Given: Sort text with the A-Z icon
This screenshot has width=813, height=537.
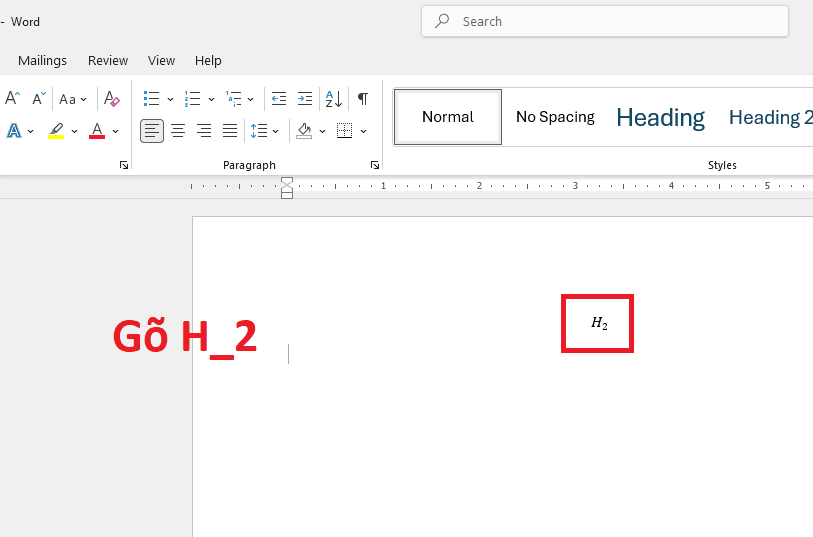Looking at the screenshot, I should click(333, 98).
